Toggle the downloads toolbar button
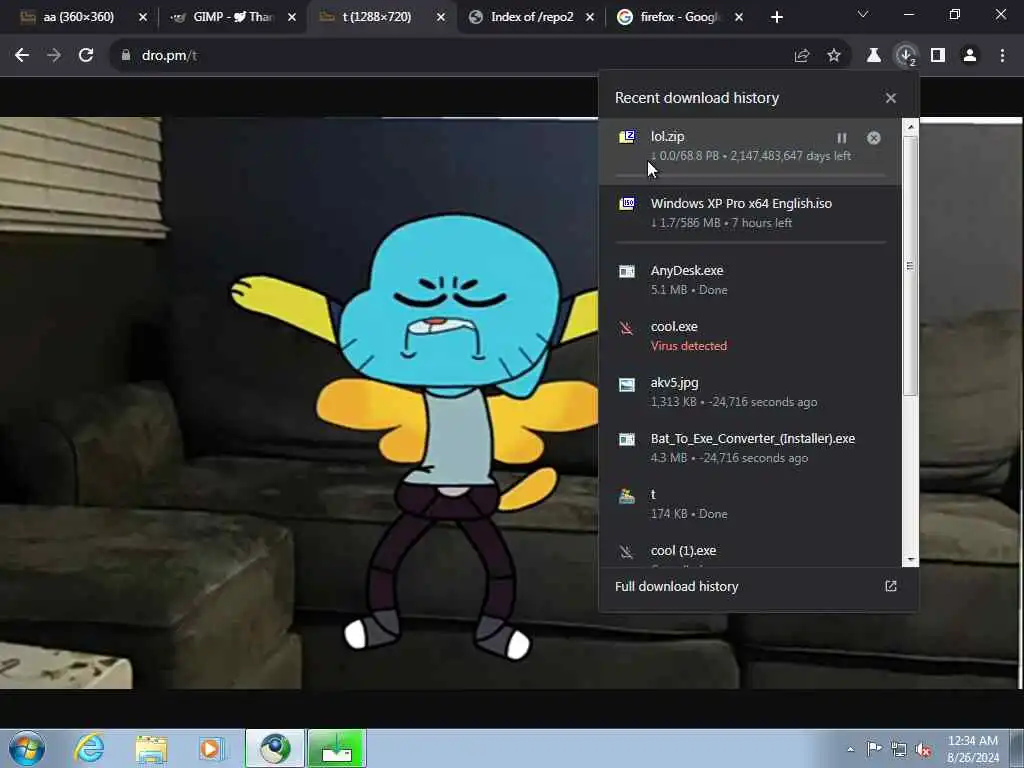1024x768 pixels. [x=906, y=56]
